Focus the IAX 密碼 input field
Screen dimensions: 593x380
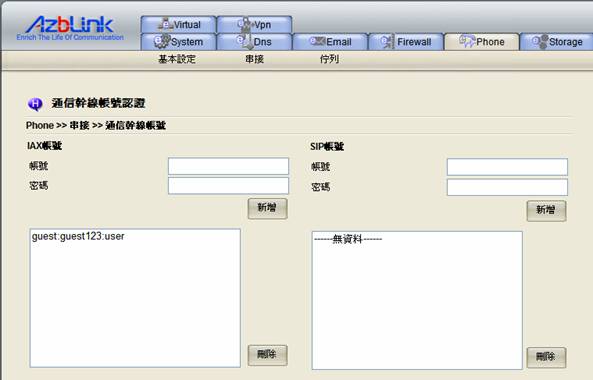(228, 186)
